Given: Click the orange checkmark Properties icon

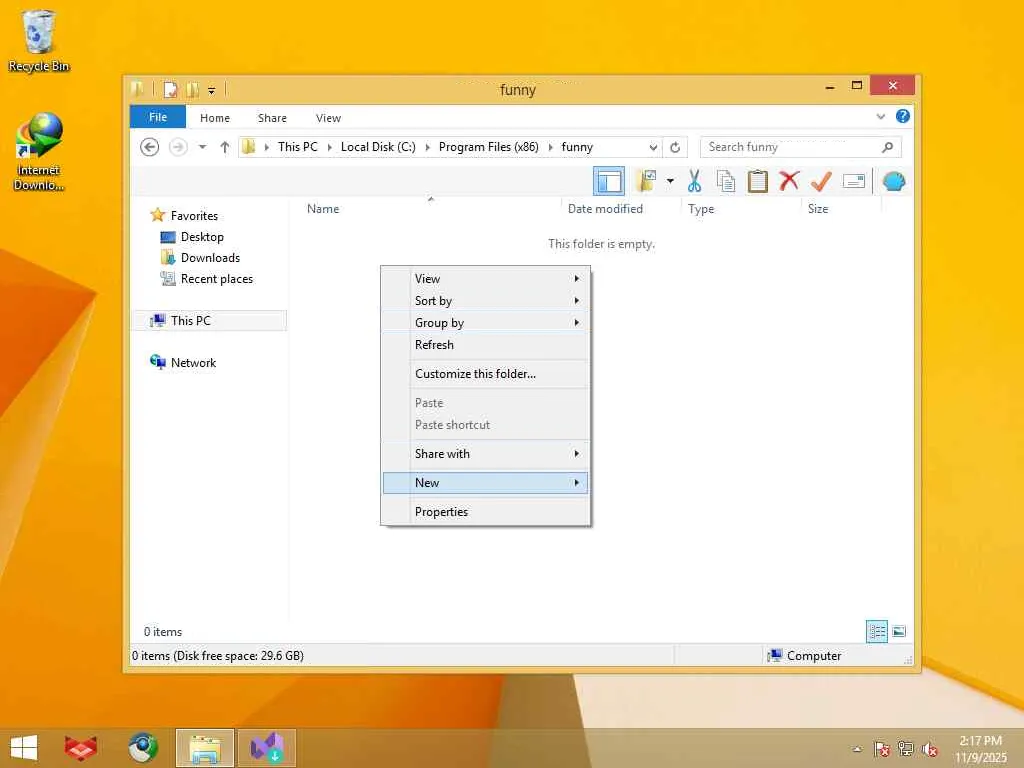Looking at the screenshot, I should tap(821, 181).
